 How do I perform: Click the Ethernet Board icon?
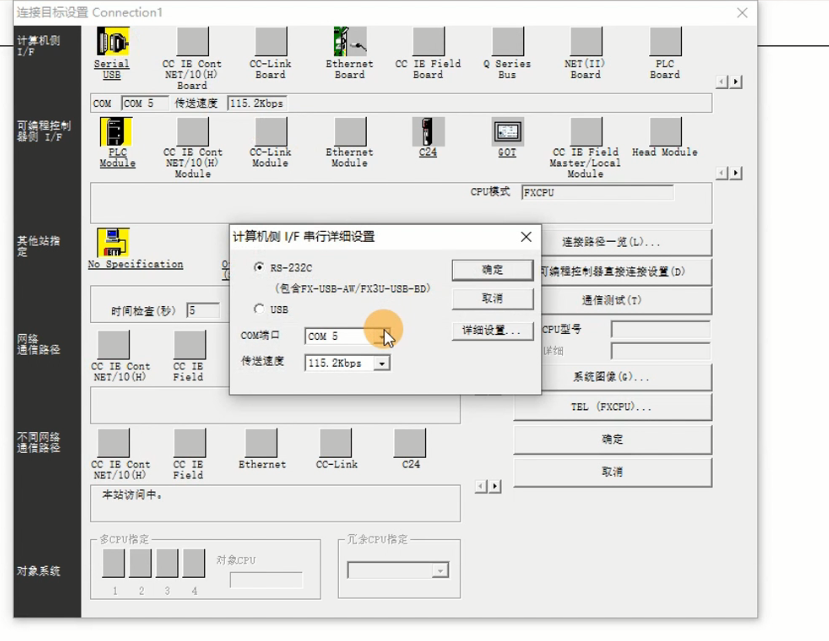349,43
